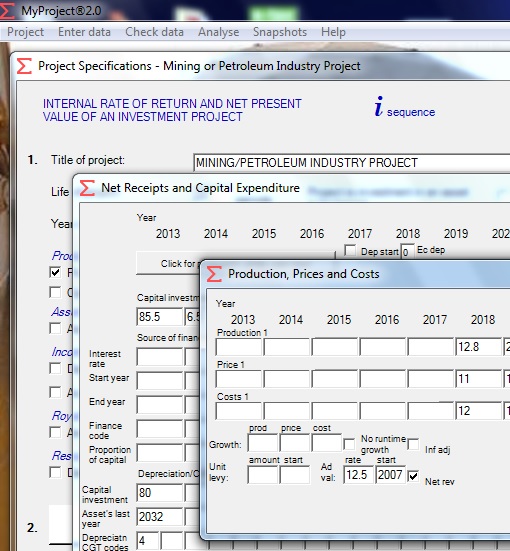Click Production 1 field for 2013
Viewport: 510px width, 551px height.
click(x=239, y=347)
